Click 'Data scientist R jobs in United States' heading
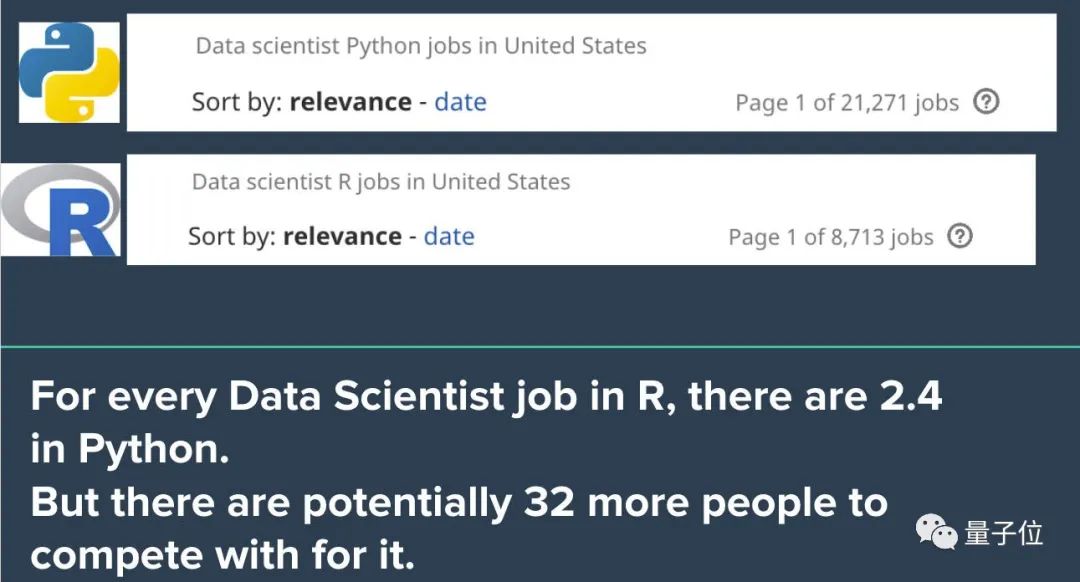The height and width of the screenshot is (582, 1080). tap(380, 182)
